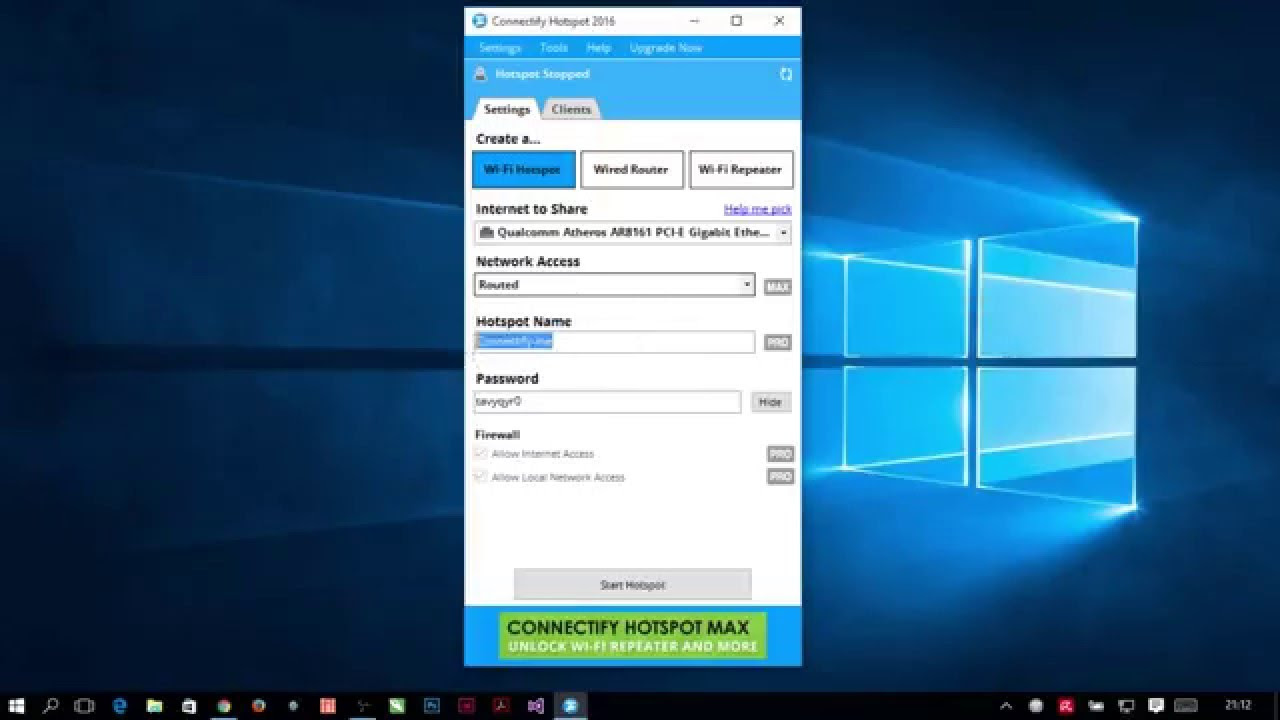Screen dimensions: 1280x720
Task: Launch Microsoft Edge from the taskbar
Action: click(120, 705)
